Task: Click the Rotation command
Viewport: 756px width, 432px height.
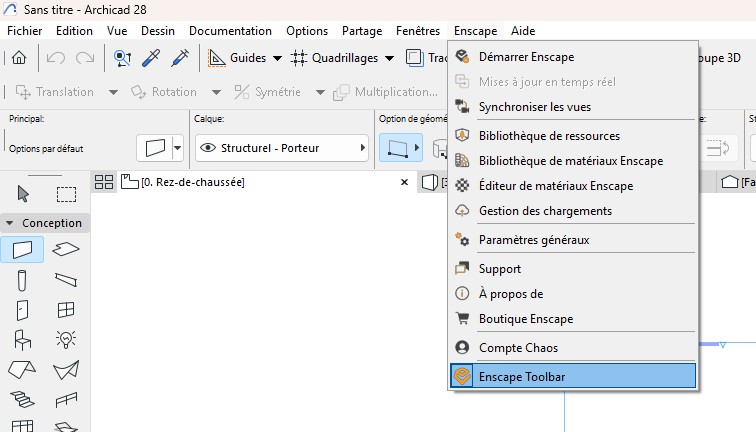Action: 164,92
